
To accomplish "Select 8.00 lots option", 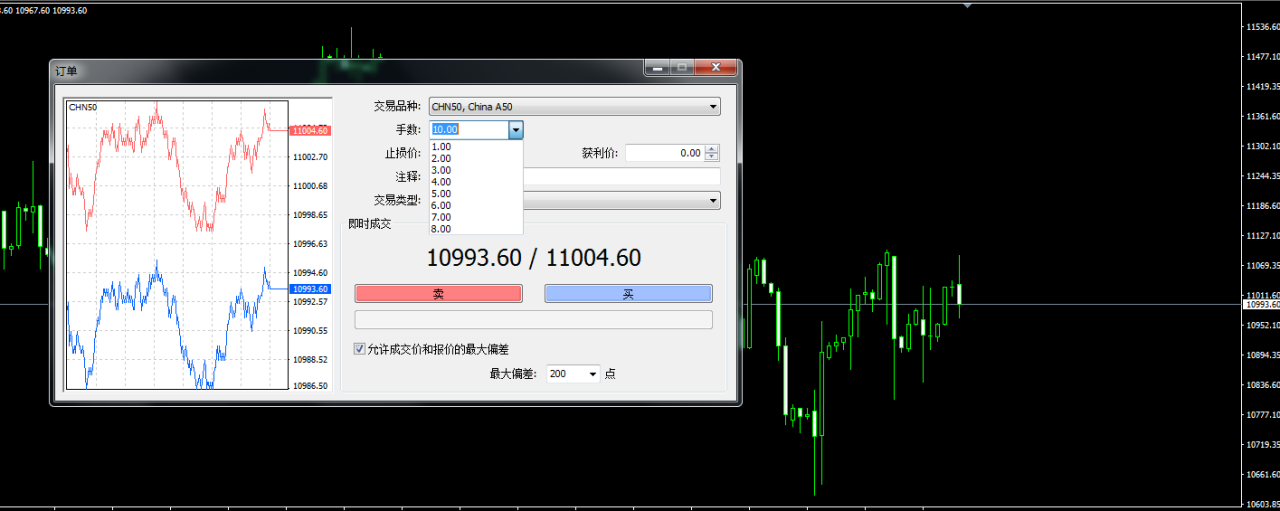I will click(441, 229).
